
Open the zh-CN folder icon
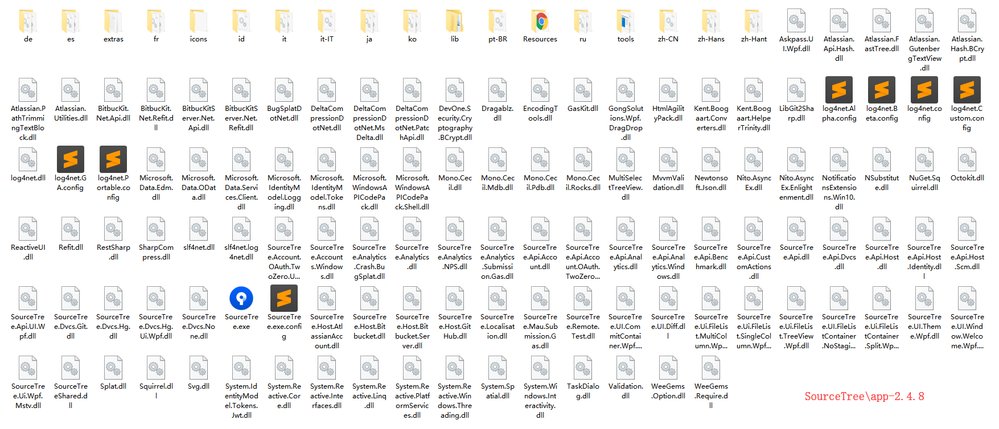[668, 22]
